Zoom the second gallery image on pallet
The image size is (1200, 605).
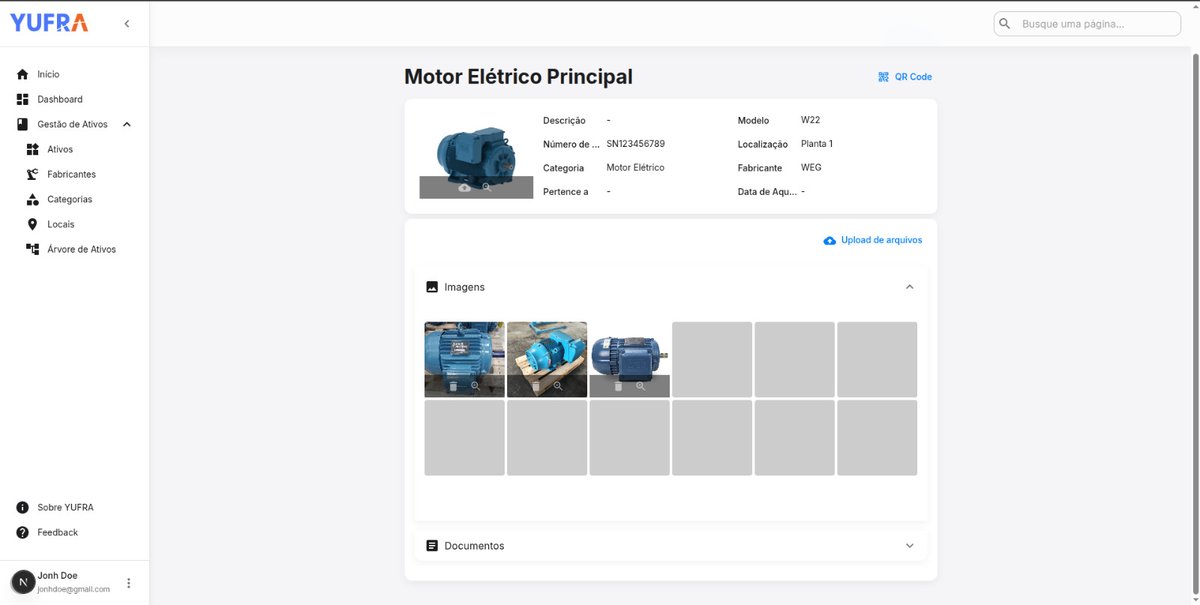(558, 385)
